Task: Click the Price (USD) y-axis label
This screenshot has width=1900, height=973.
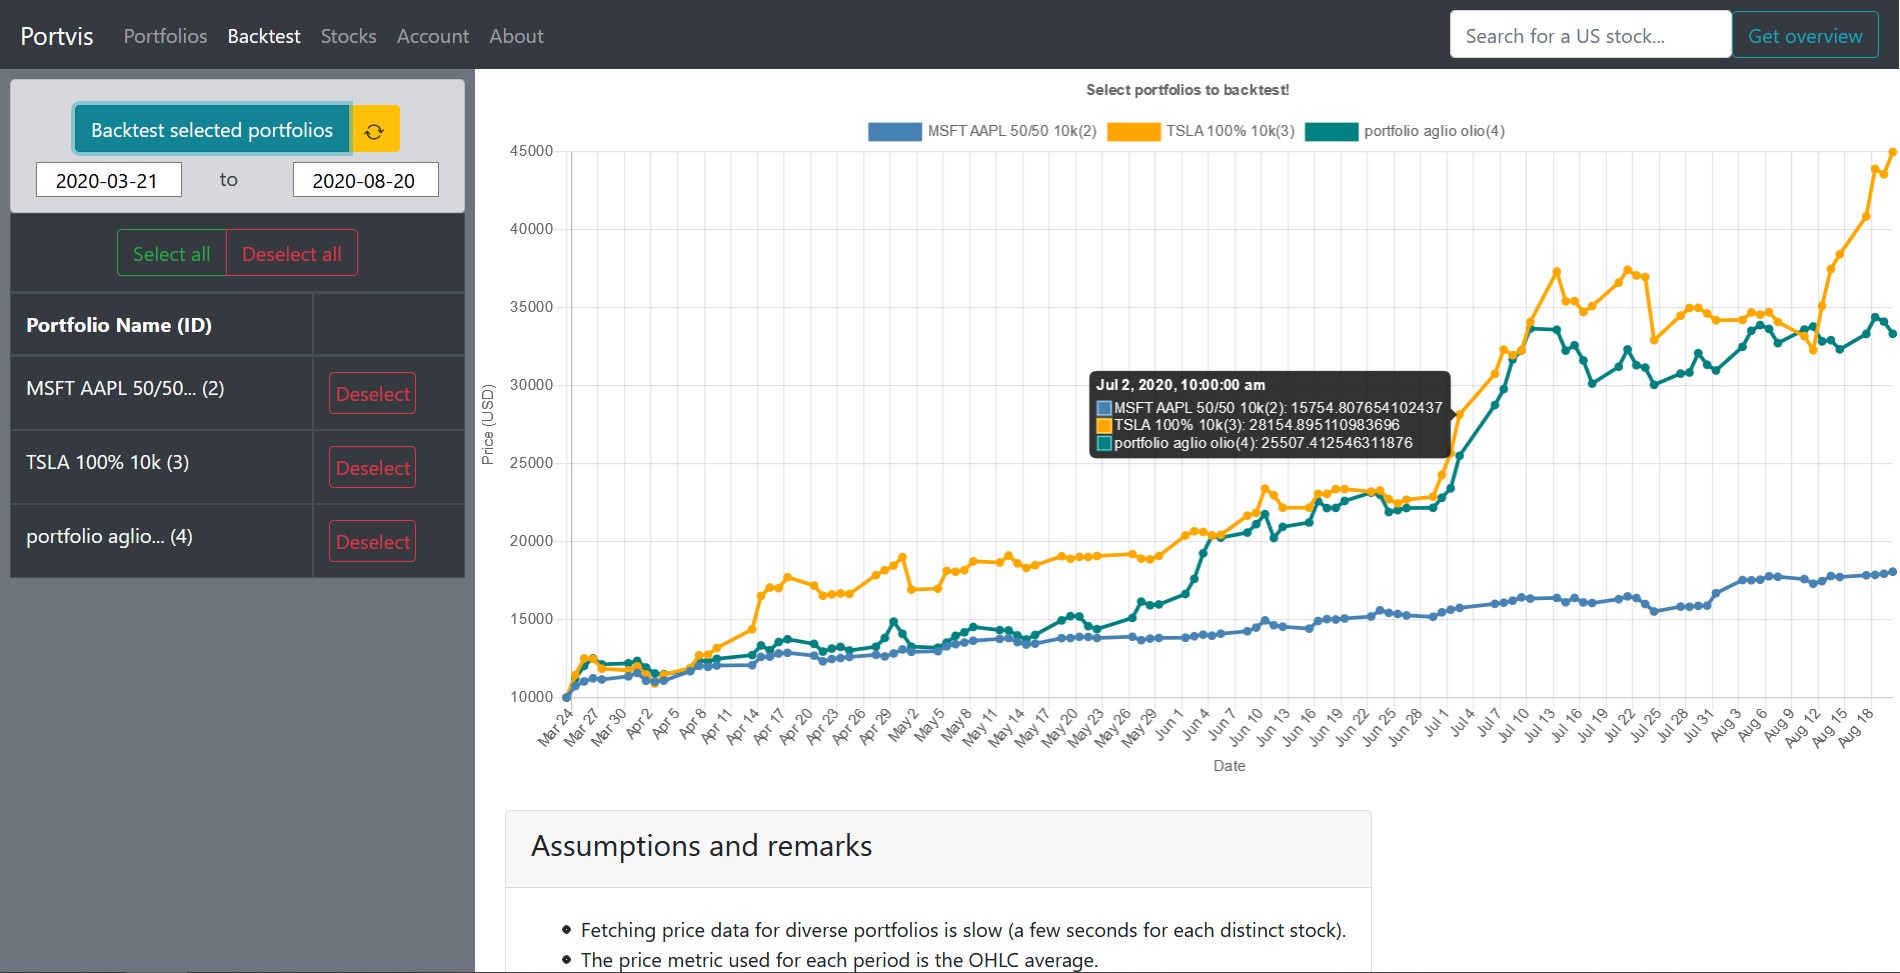Action: pyautogui.click(x=488, y=424)
